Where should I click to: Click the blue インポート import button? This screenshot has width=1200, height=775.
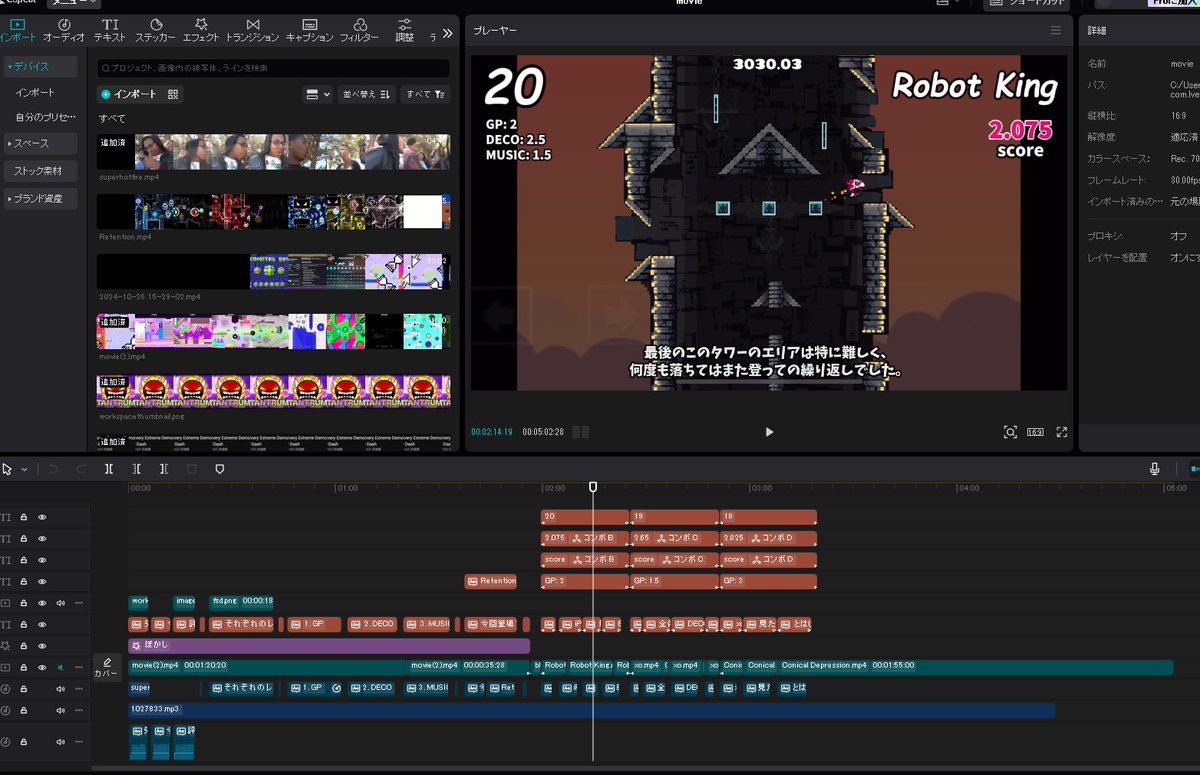[128, 94]
